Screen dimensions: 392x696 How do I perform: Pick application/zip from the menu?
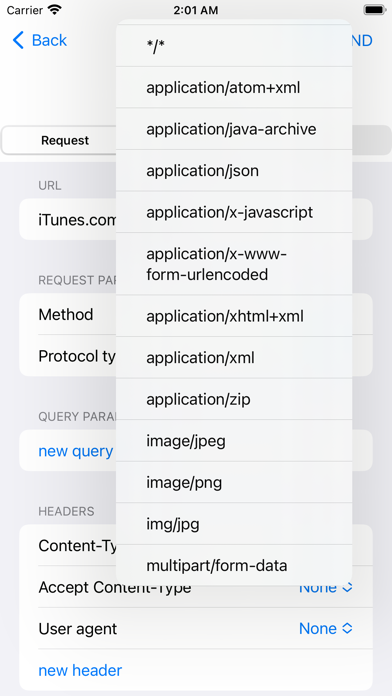coord(234,399)
